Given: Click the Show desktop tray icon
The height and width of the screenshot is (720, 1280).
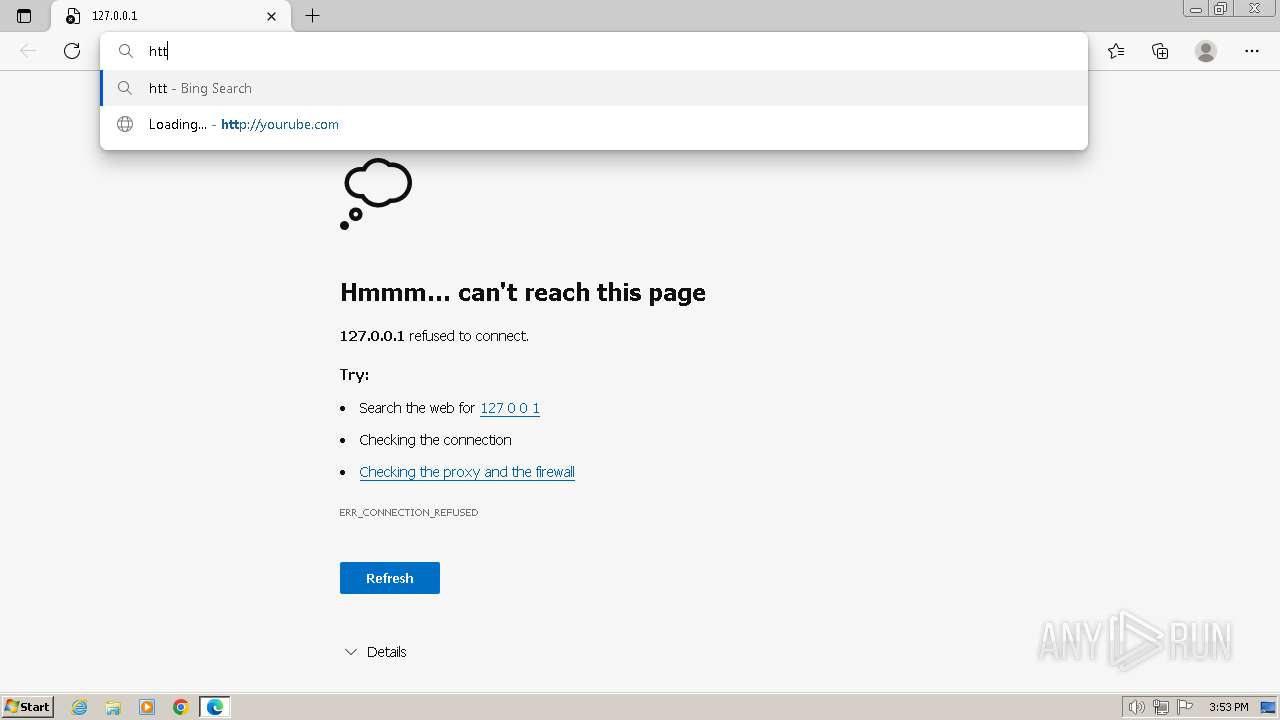Looking at the screenshot, I should pos(1268,707).
